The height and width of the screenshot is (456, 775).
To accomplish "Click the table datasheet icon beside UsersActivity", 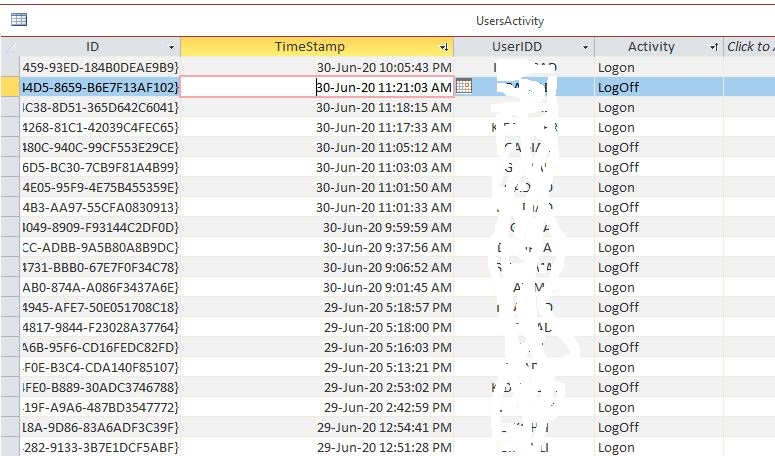I will (19, 20).
